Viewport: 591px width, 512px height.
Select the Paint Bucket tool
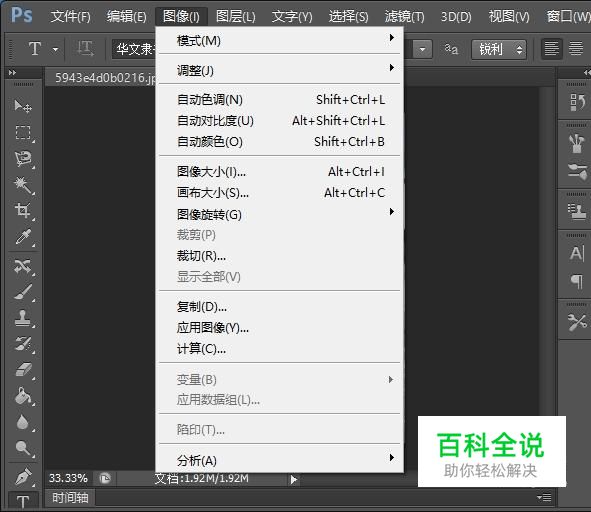click(23, 396)
